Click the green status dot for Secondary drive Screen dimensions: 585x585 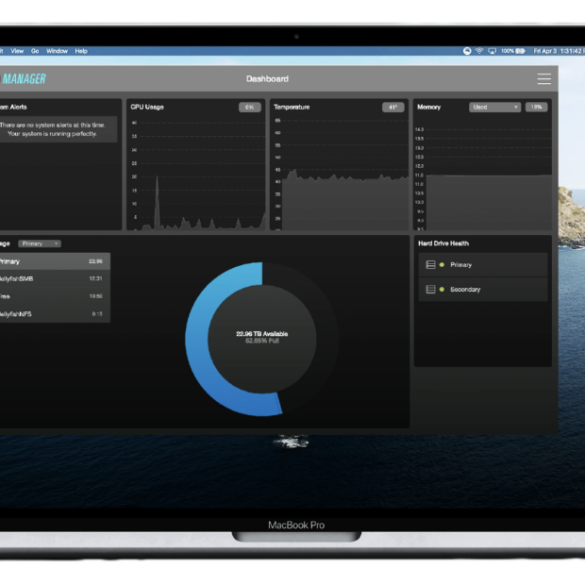point(442,289)
